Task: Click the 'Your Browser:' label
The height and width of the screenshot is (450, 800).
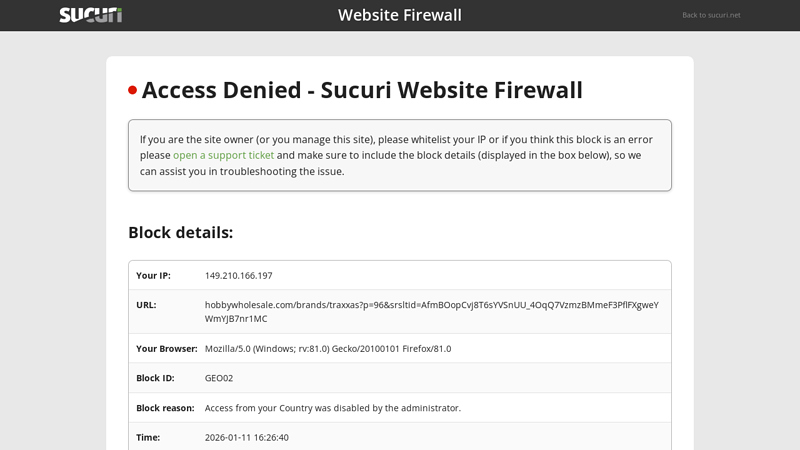Action: [x=166, y=348]
